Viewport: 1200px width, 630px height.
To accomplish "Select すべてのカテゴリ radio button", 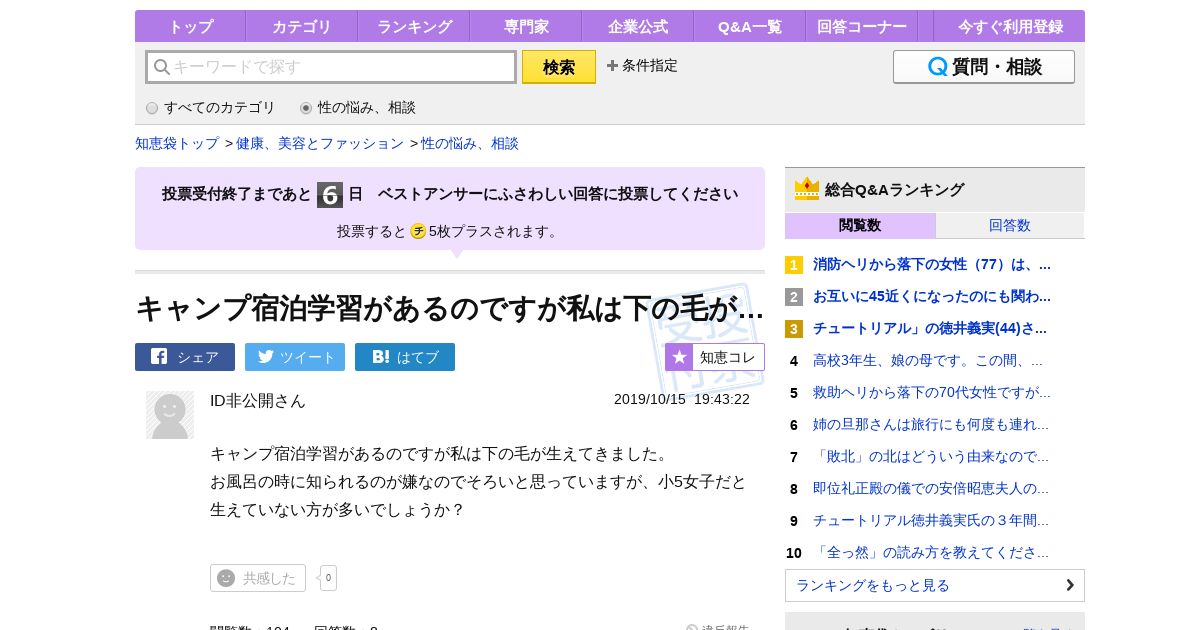I will pyautogui.click(x=152, y=108).
